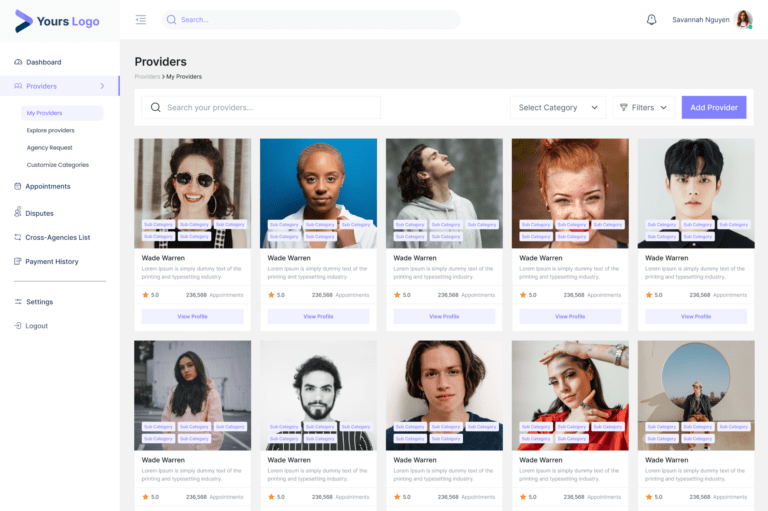Click the Settings sliders icon
Image resolution: width=768 pixels, height=511 pixels.
tap(18, 302)
